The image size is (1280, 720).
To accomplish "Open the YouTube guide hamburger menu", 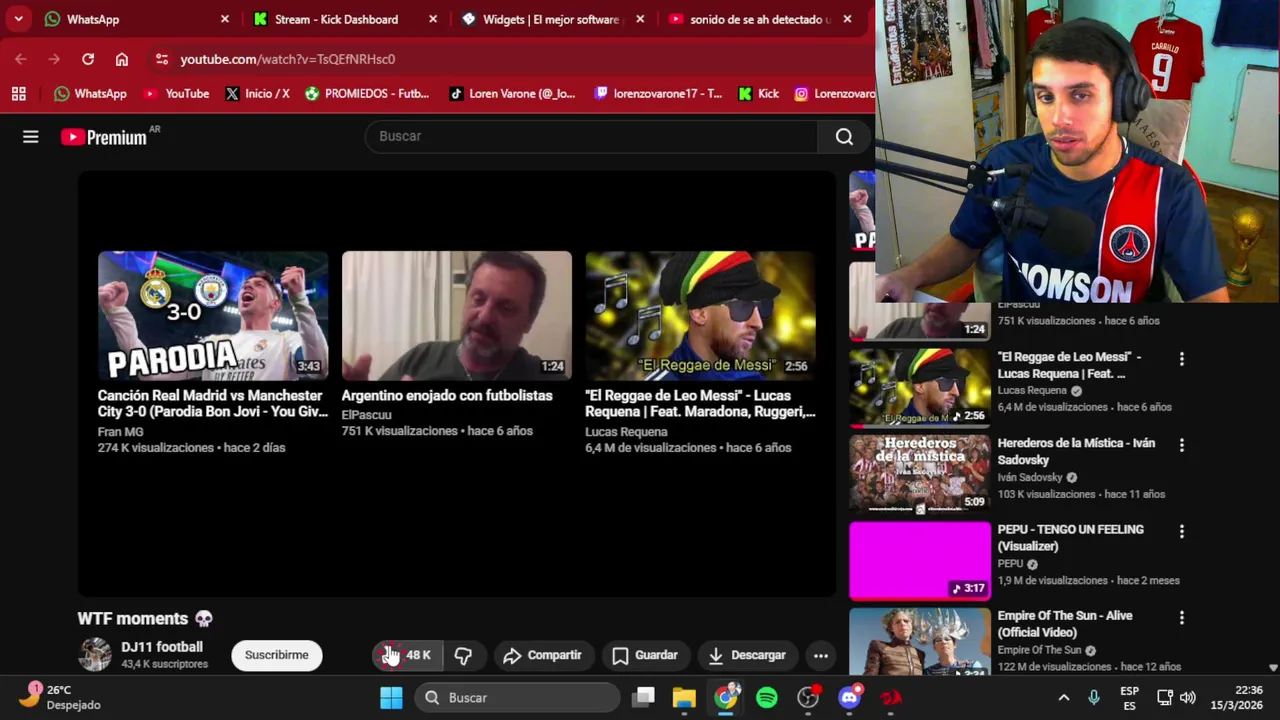I will (x=30, y=137).
